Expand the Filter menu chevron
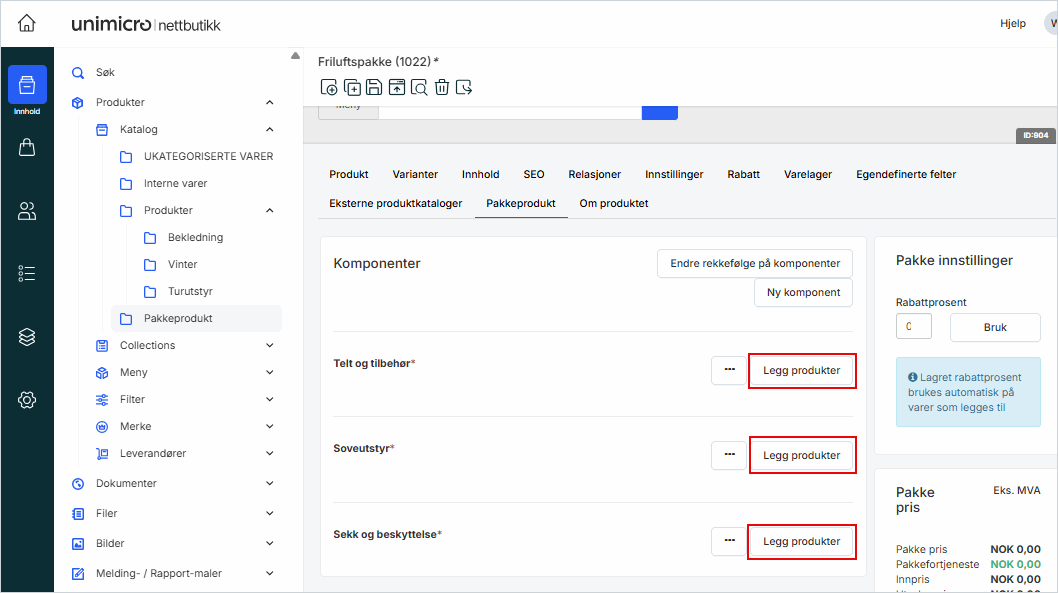The width and height of the screenshot is (1058, 593). (269, 399)
